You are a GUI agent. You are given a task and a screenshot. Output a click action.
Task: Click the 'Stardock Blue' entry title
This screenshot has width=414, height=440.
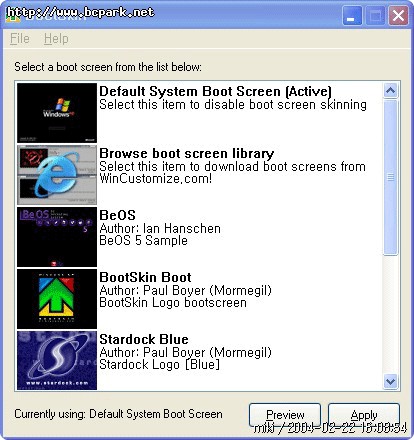[x=144, y=339]
